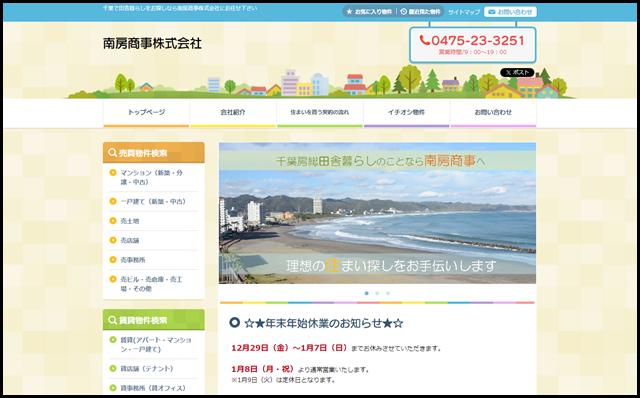The width and height of the screenshot is (640, 398).
Task: Open favorites via the star お気に入り物件 icon
Action: pos(349,12)
